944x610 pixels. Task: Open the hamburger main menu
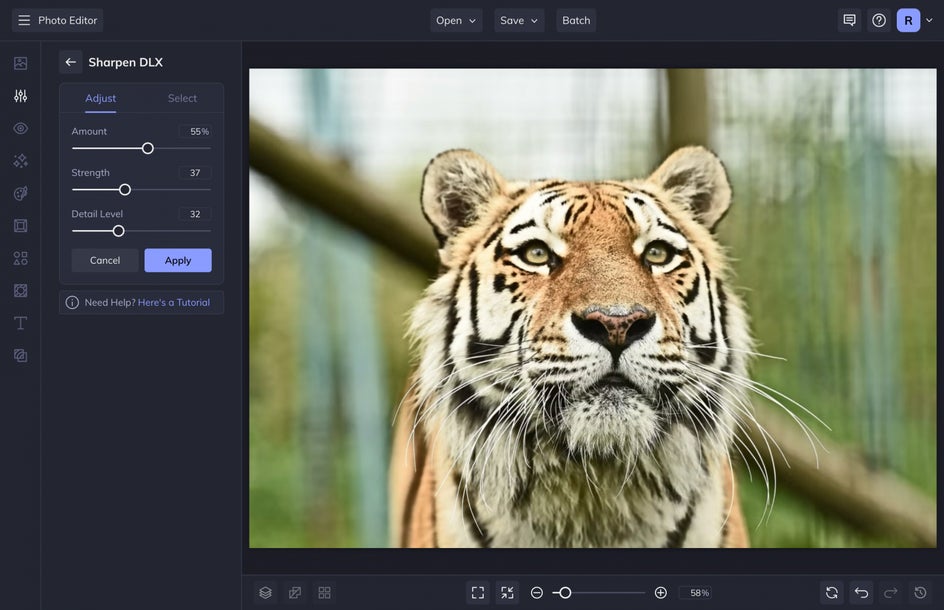[x=24, y=20]
